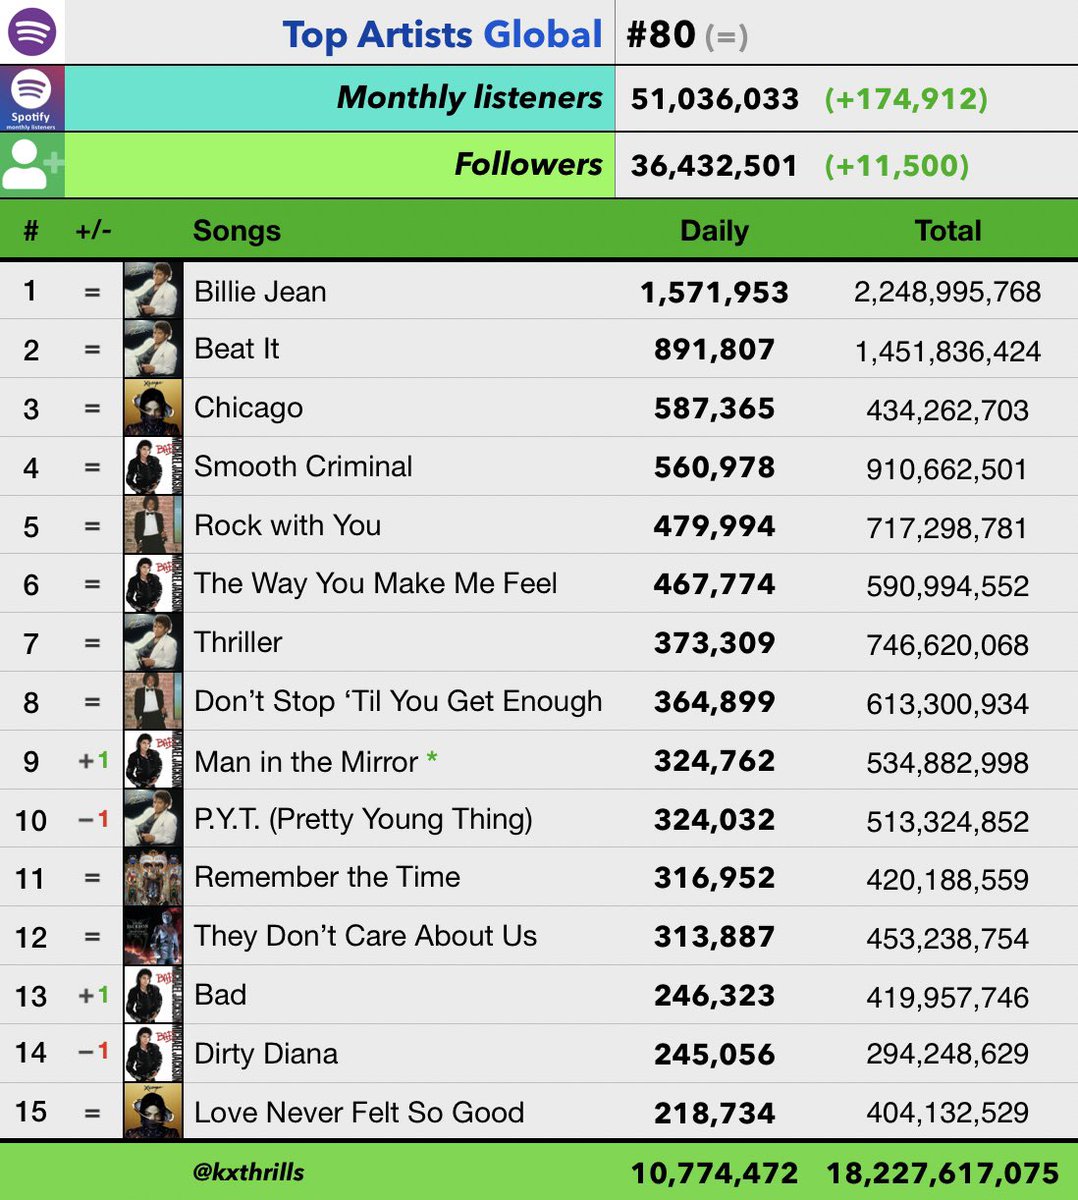Click the +174,912 listeners change
The image size is (1078, 1200).
906,99
